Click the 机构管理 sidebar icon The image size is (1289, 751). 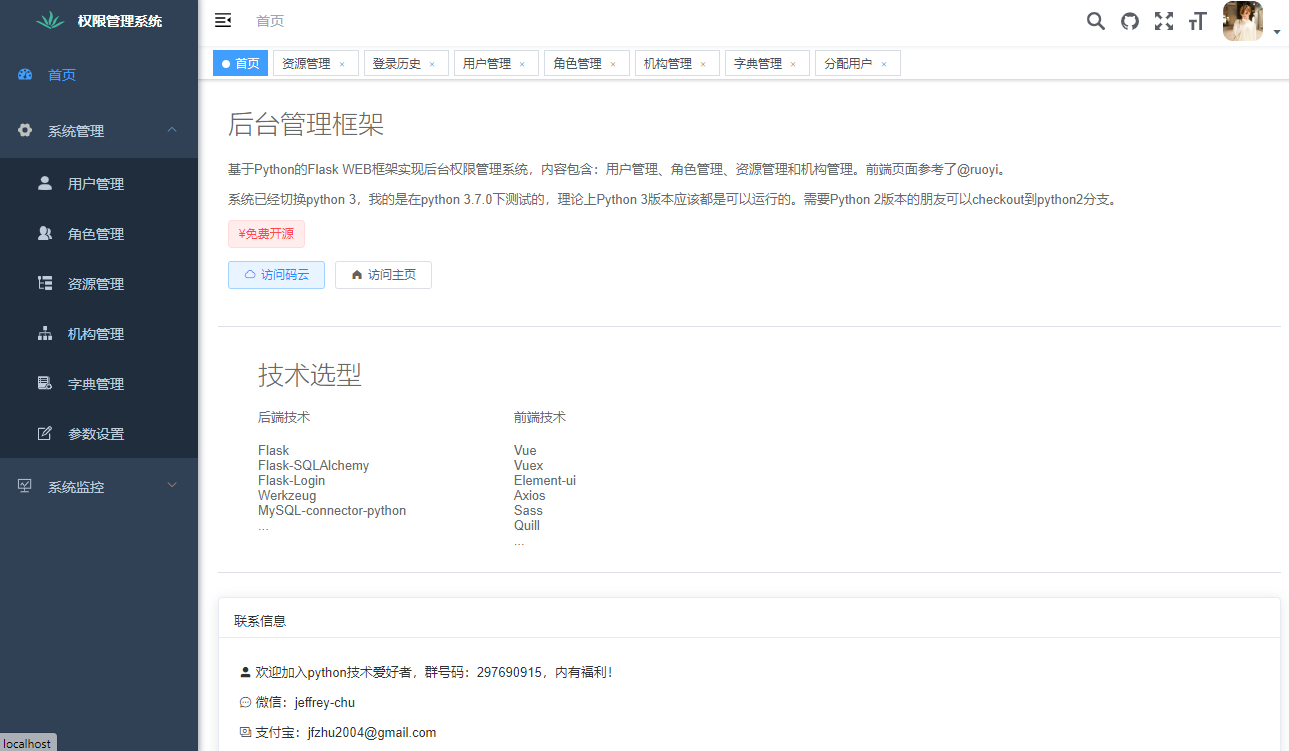(45, 333)
